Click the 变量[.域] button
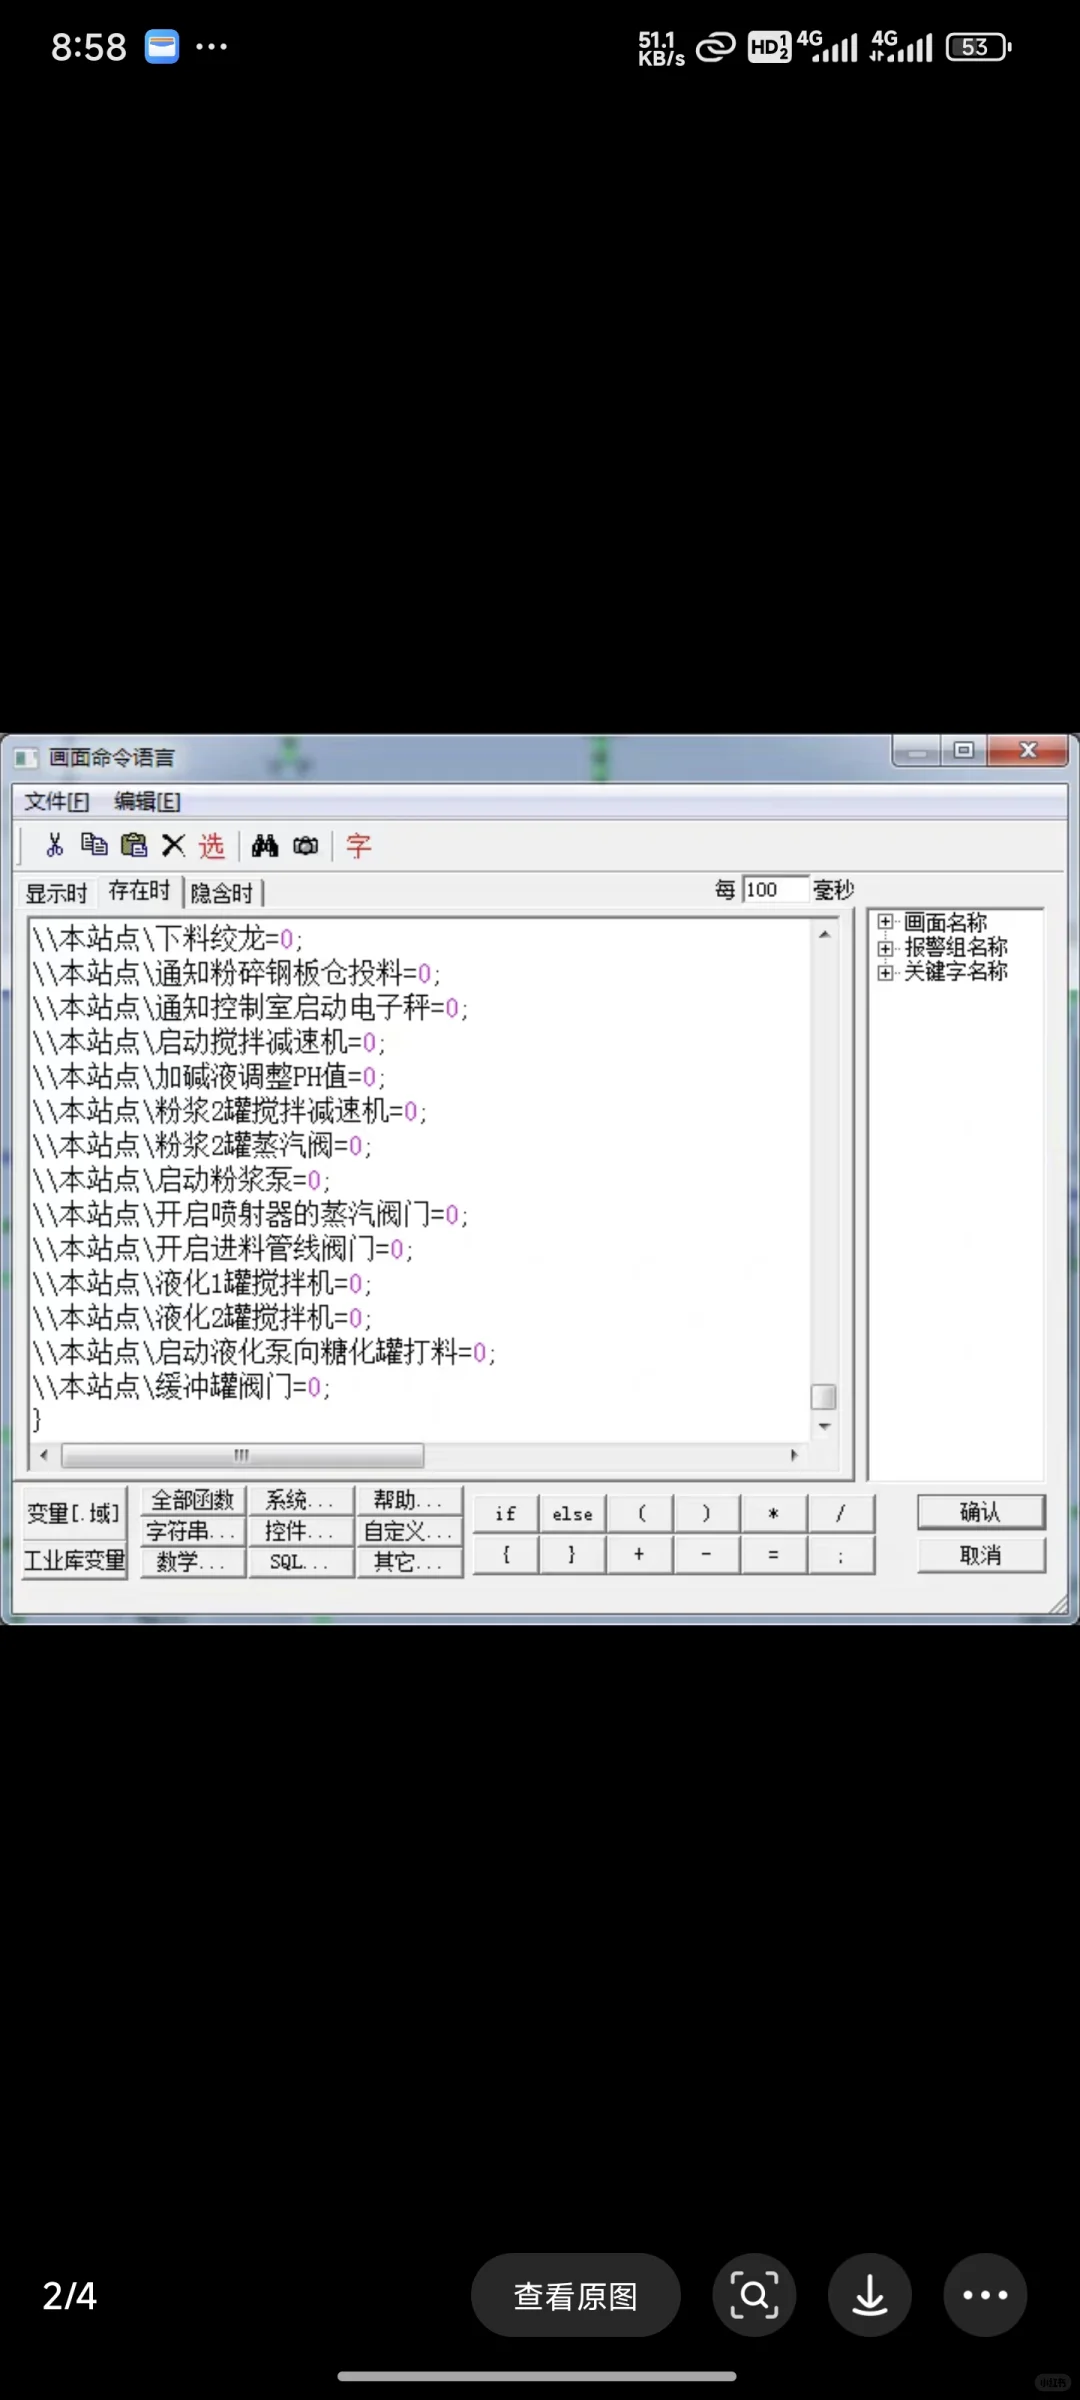Image resolution: width=1080 pixels, height=2400 pixels. click(x=74, y=1514)
